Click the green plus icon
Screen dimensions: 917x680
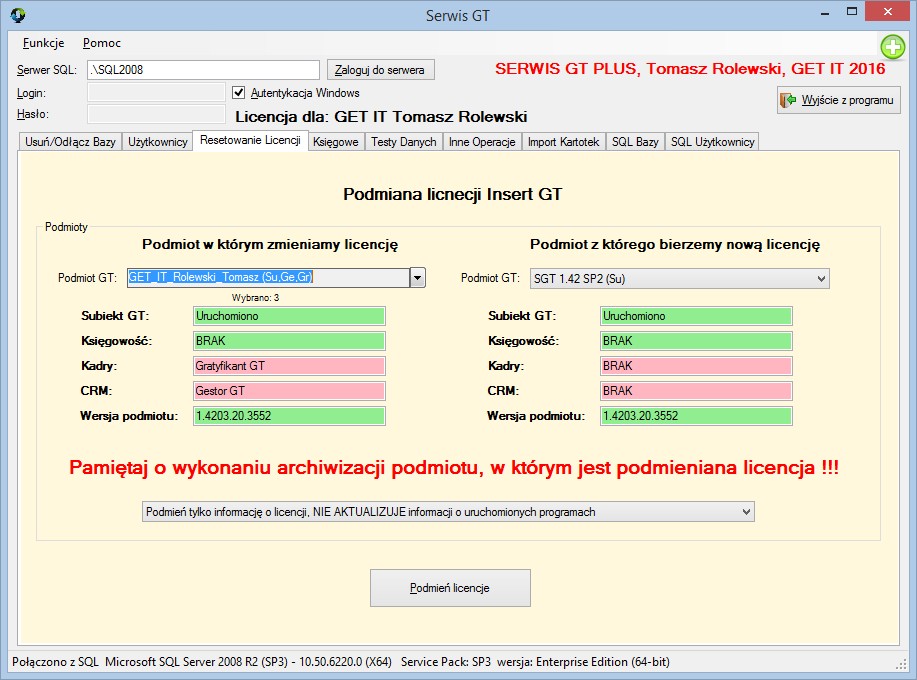coord(892,47)
